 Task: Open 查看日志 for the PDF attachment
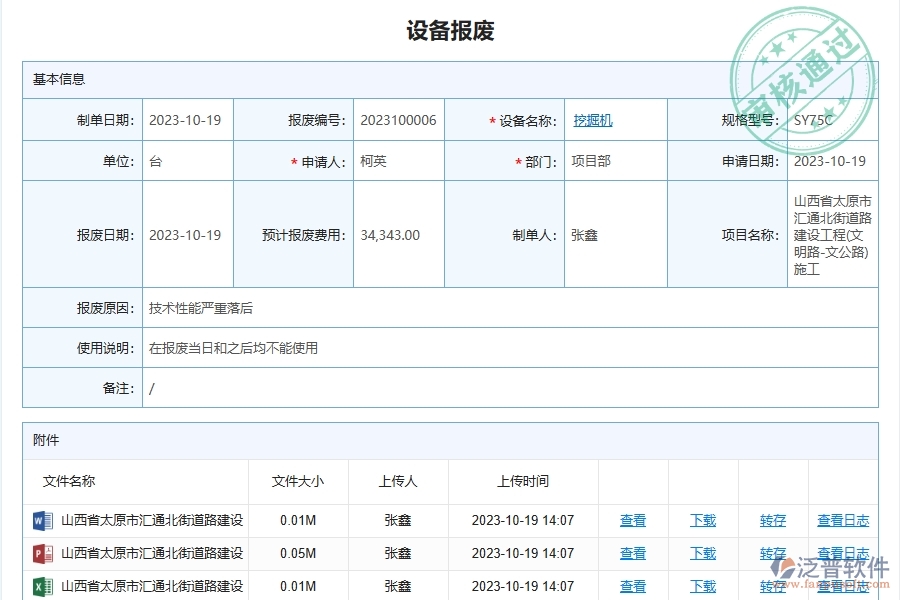click(x=845, y=553)
